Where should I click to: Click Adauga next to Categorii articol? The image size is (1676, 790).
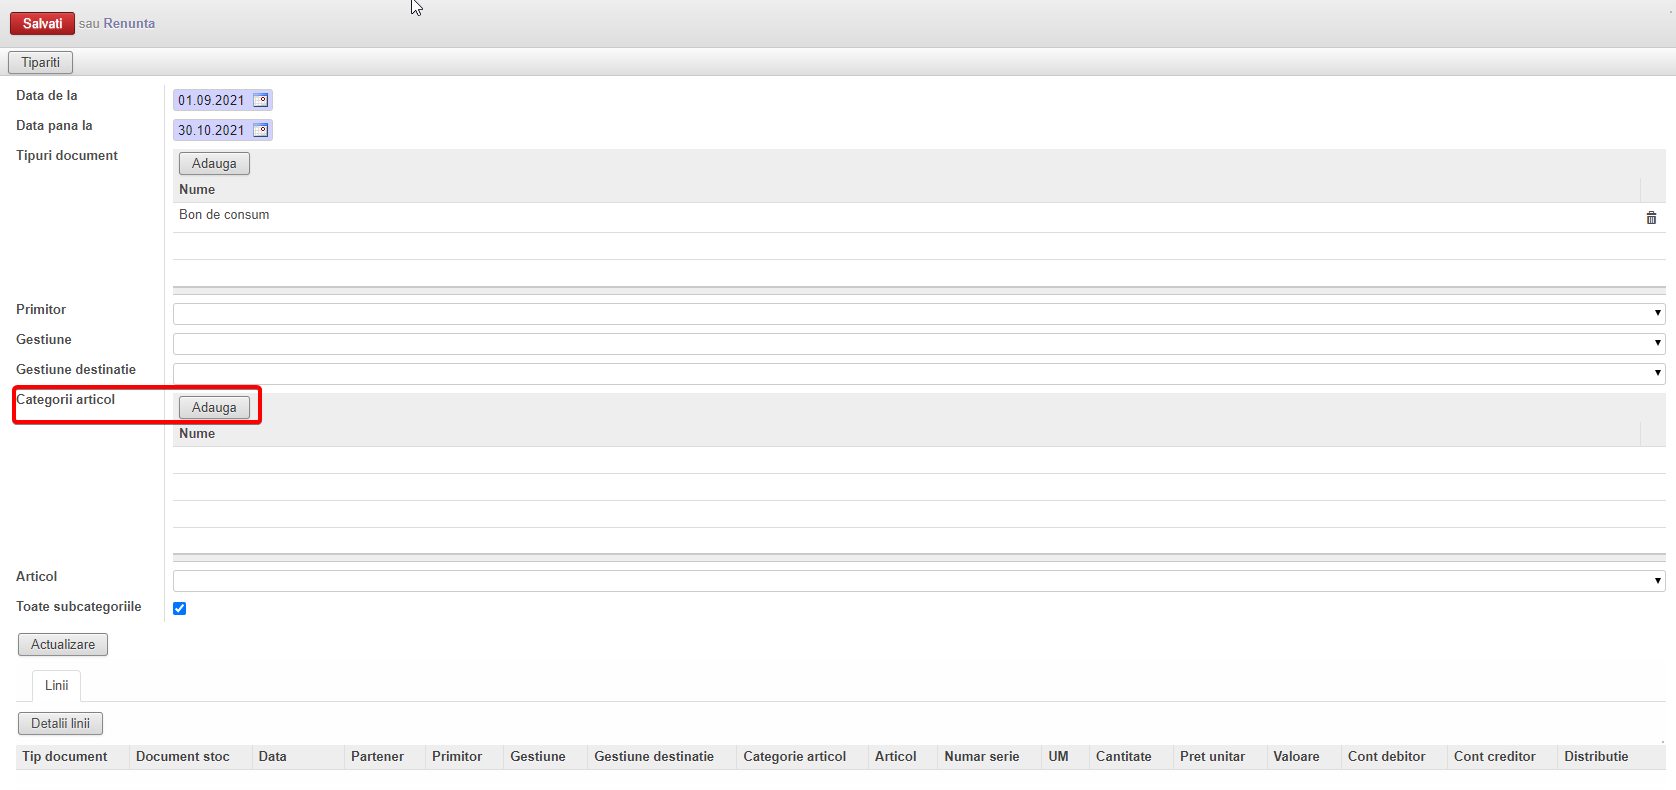(x=214, y=407)
